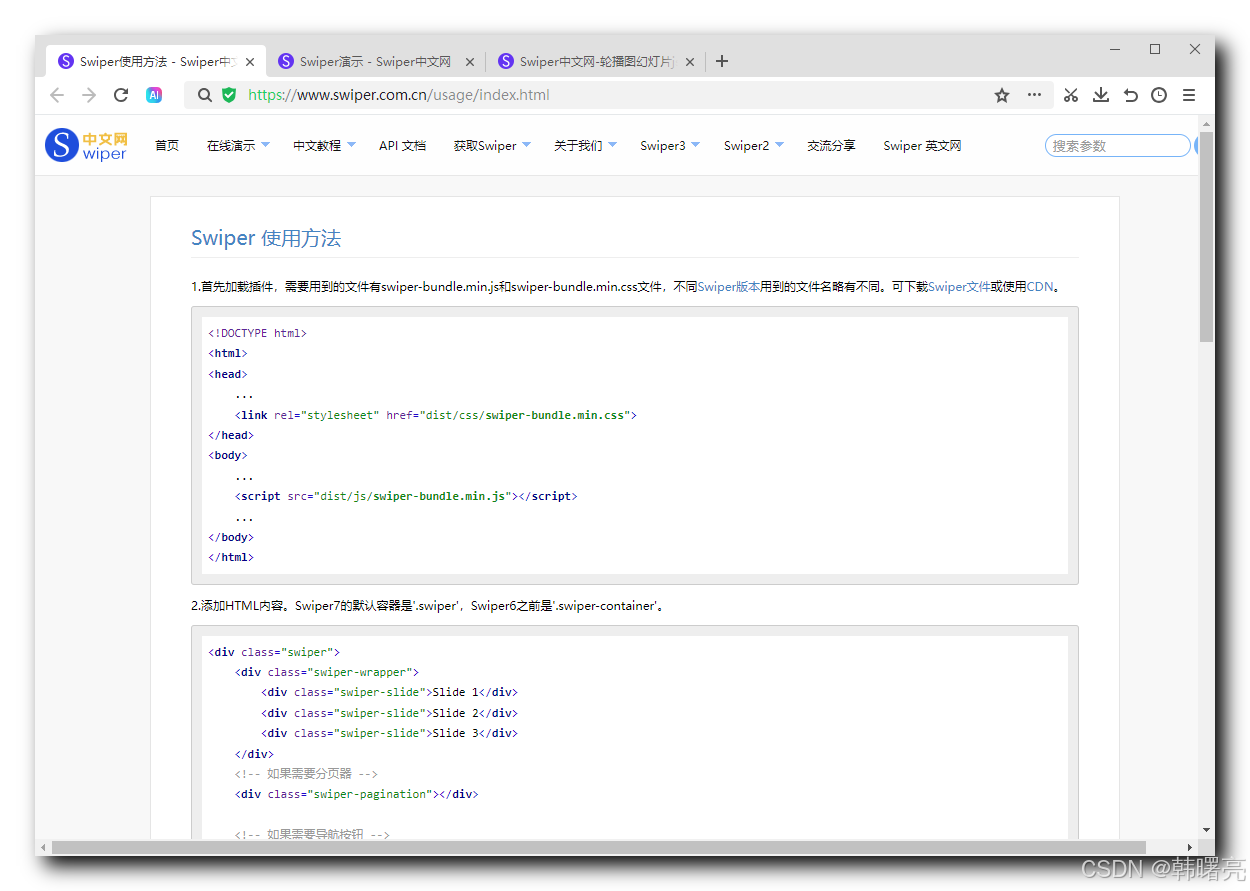
Task: Click the Slide 2 code line
Action: [x=390, y=713]
